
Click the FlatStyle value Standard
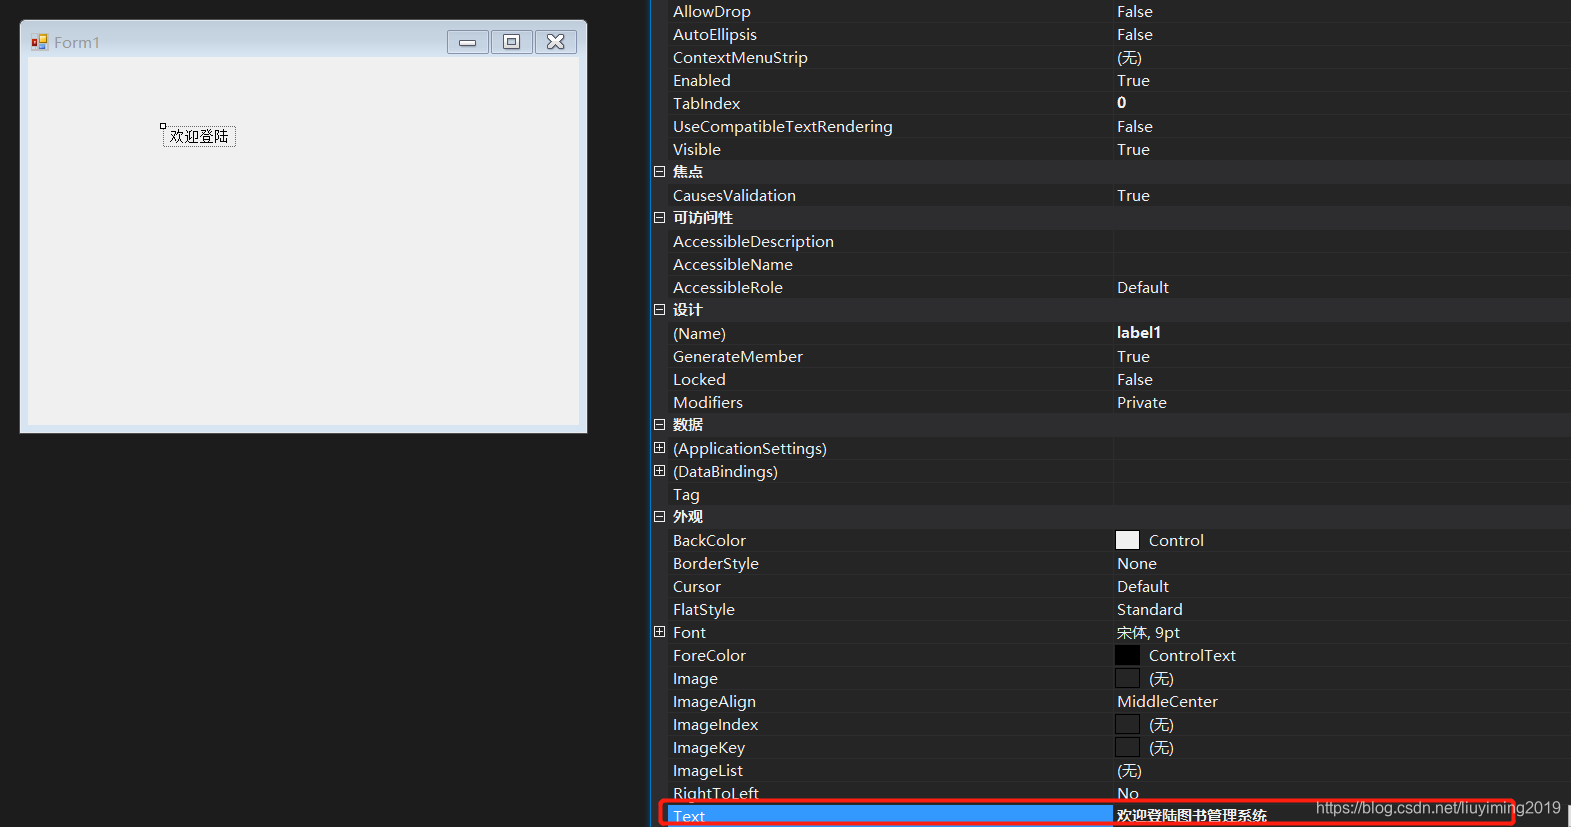(x=1150, y=609)
